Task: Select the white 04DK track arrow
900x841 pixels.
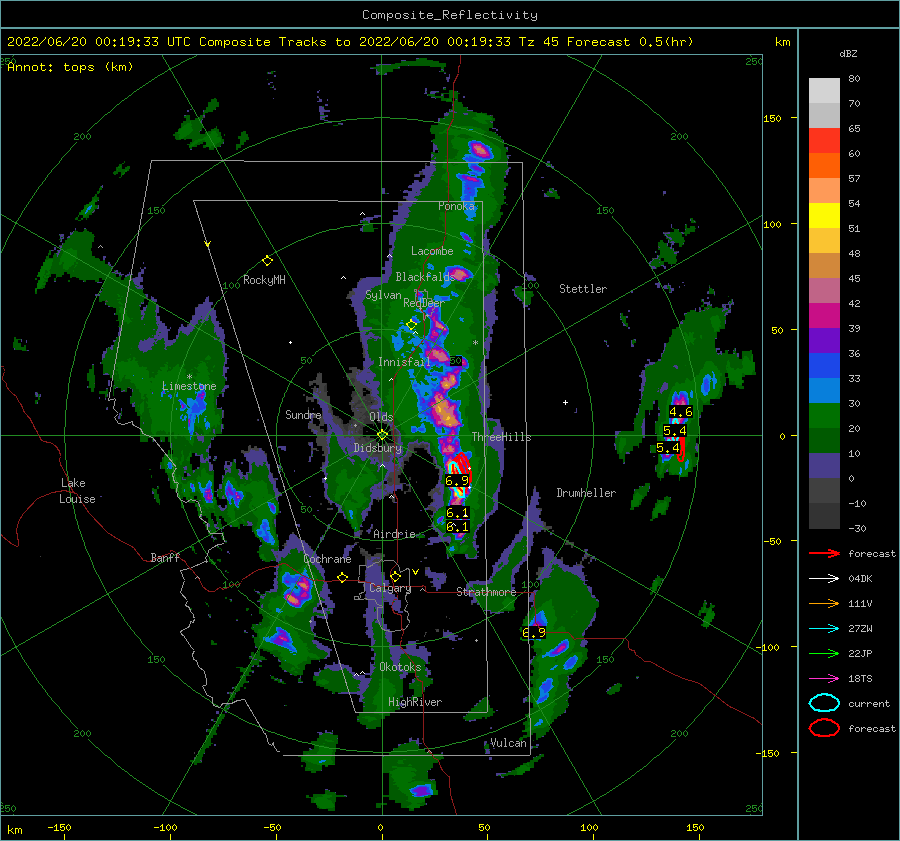Action: (x=824, y=579)
